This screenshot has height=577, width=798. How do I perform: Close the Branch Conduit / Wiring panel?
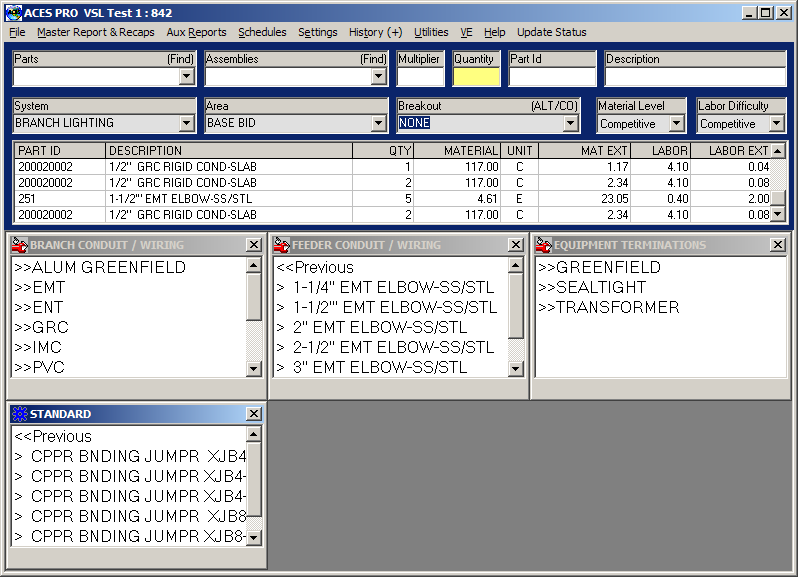253,245
